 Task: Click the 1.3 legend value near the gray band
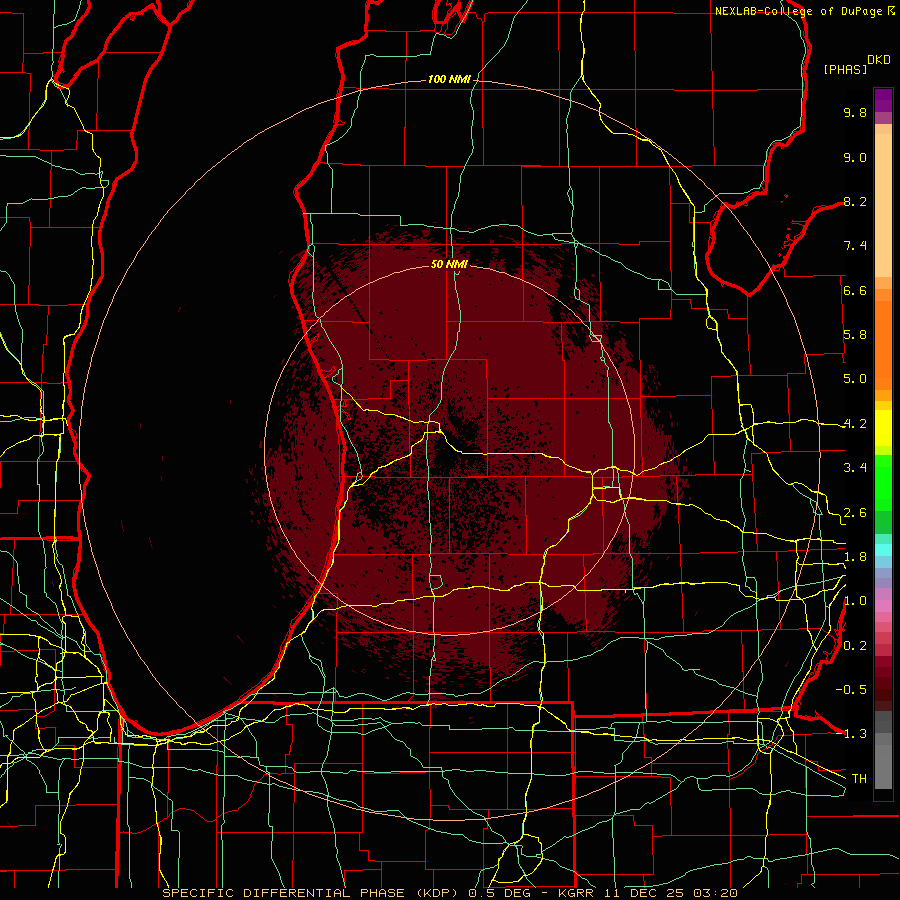pyautogui.click(x=851, y=734)
